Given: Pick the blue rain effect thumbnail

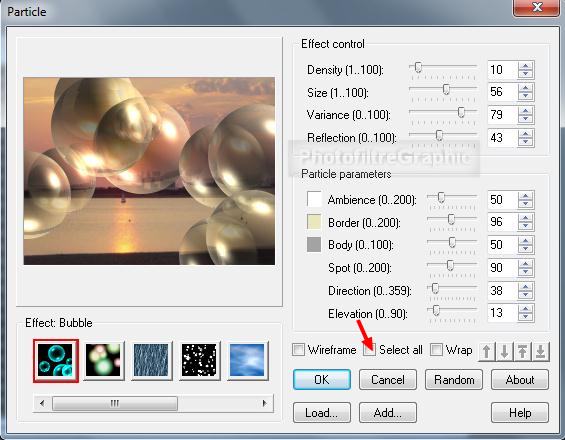Looking at the screenshot, I should click(151, 360).
